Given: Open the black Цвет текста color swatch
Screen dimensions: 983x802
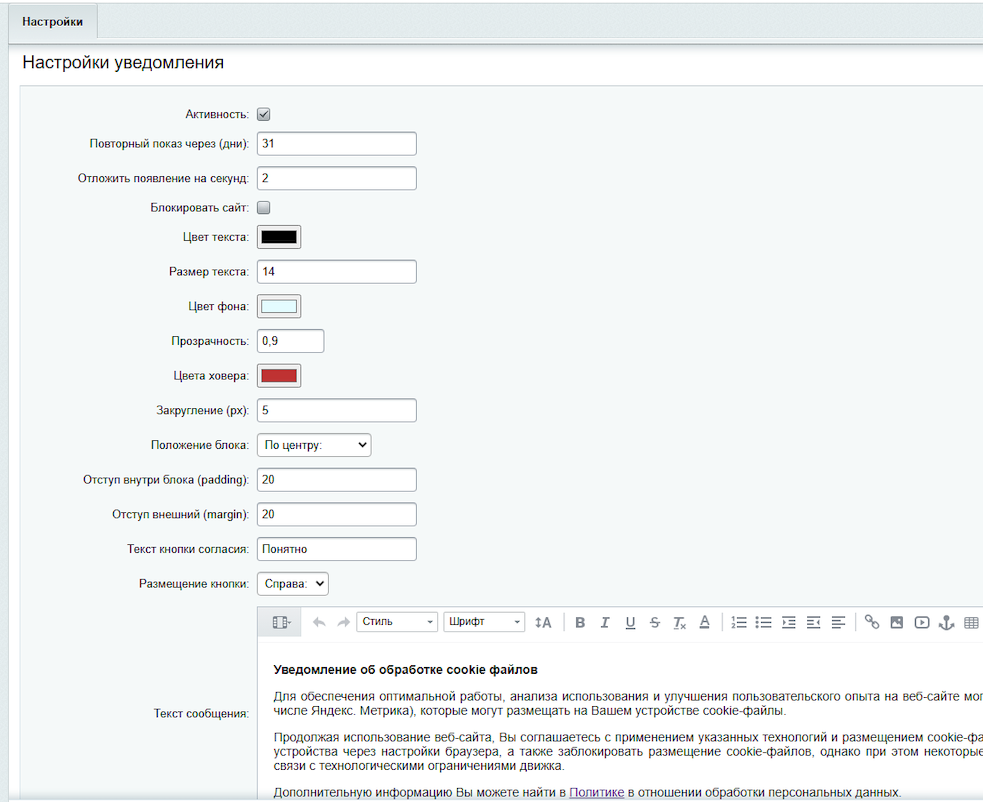Looking at the screenshot, I should coord(279,237).
